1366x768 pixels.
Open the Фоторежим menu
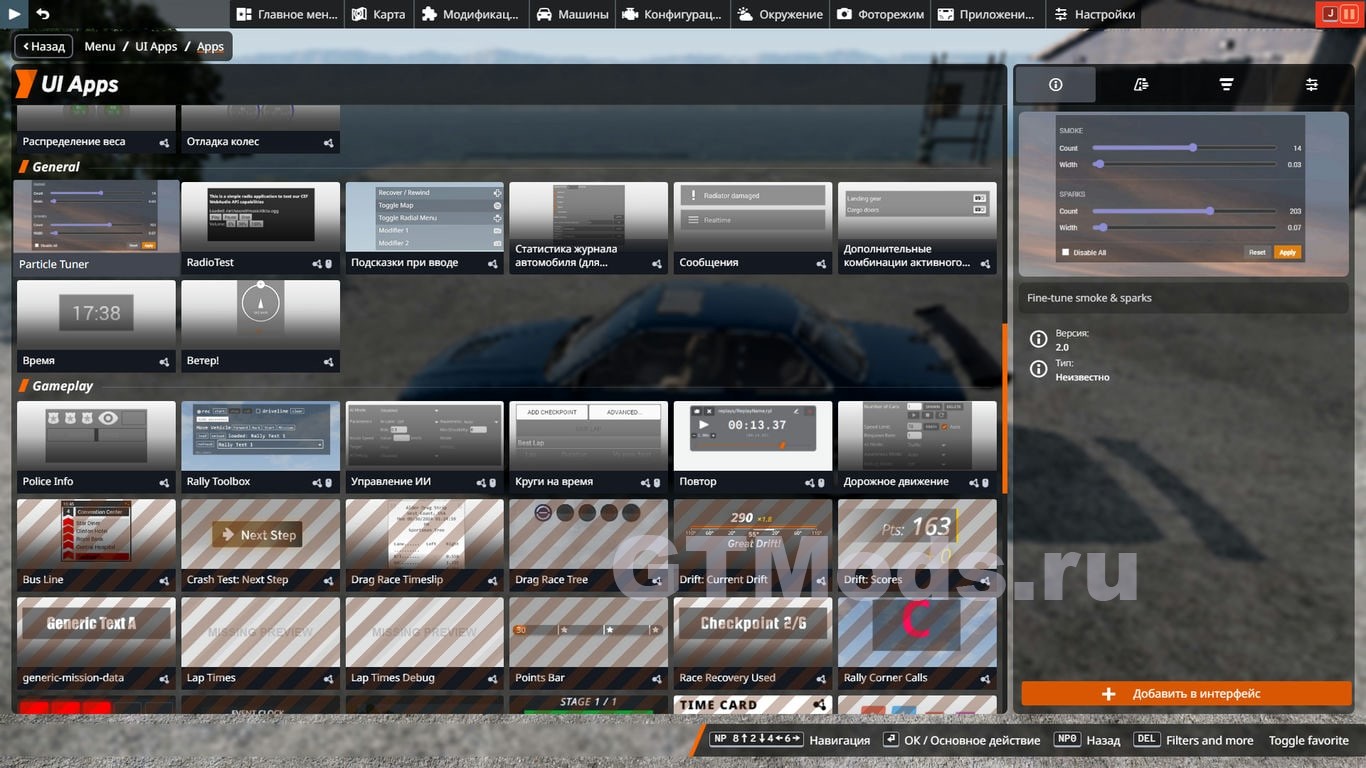[878, 14]
